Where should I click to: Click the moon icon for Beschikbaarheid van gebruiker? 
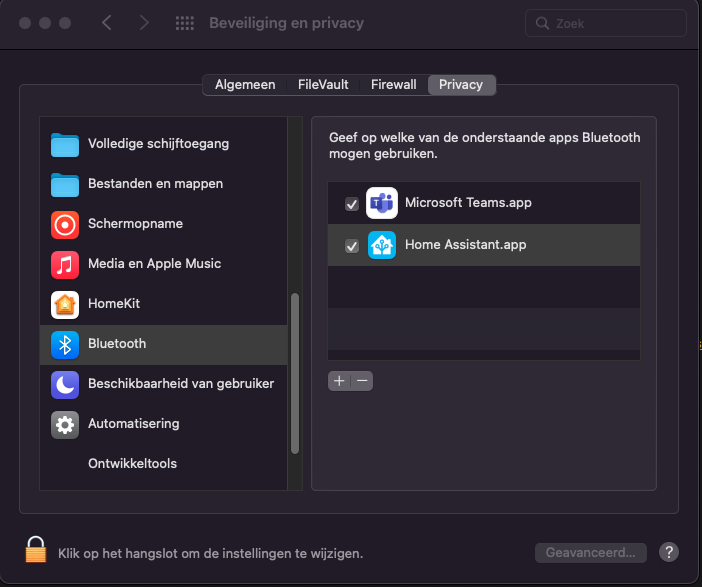(65, 385)
